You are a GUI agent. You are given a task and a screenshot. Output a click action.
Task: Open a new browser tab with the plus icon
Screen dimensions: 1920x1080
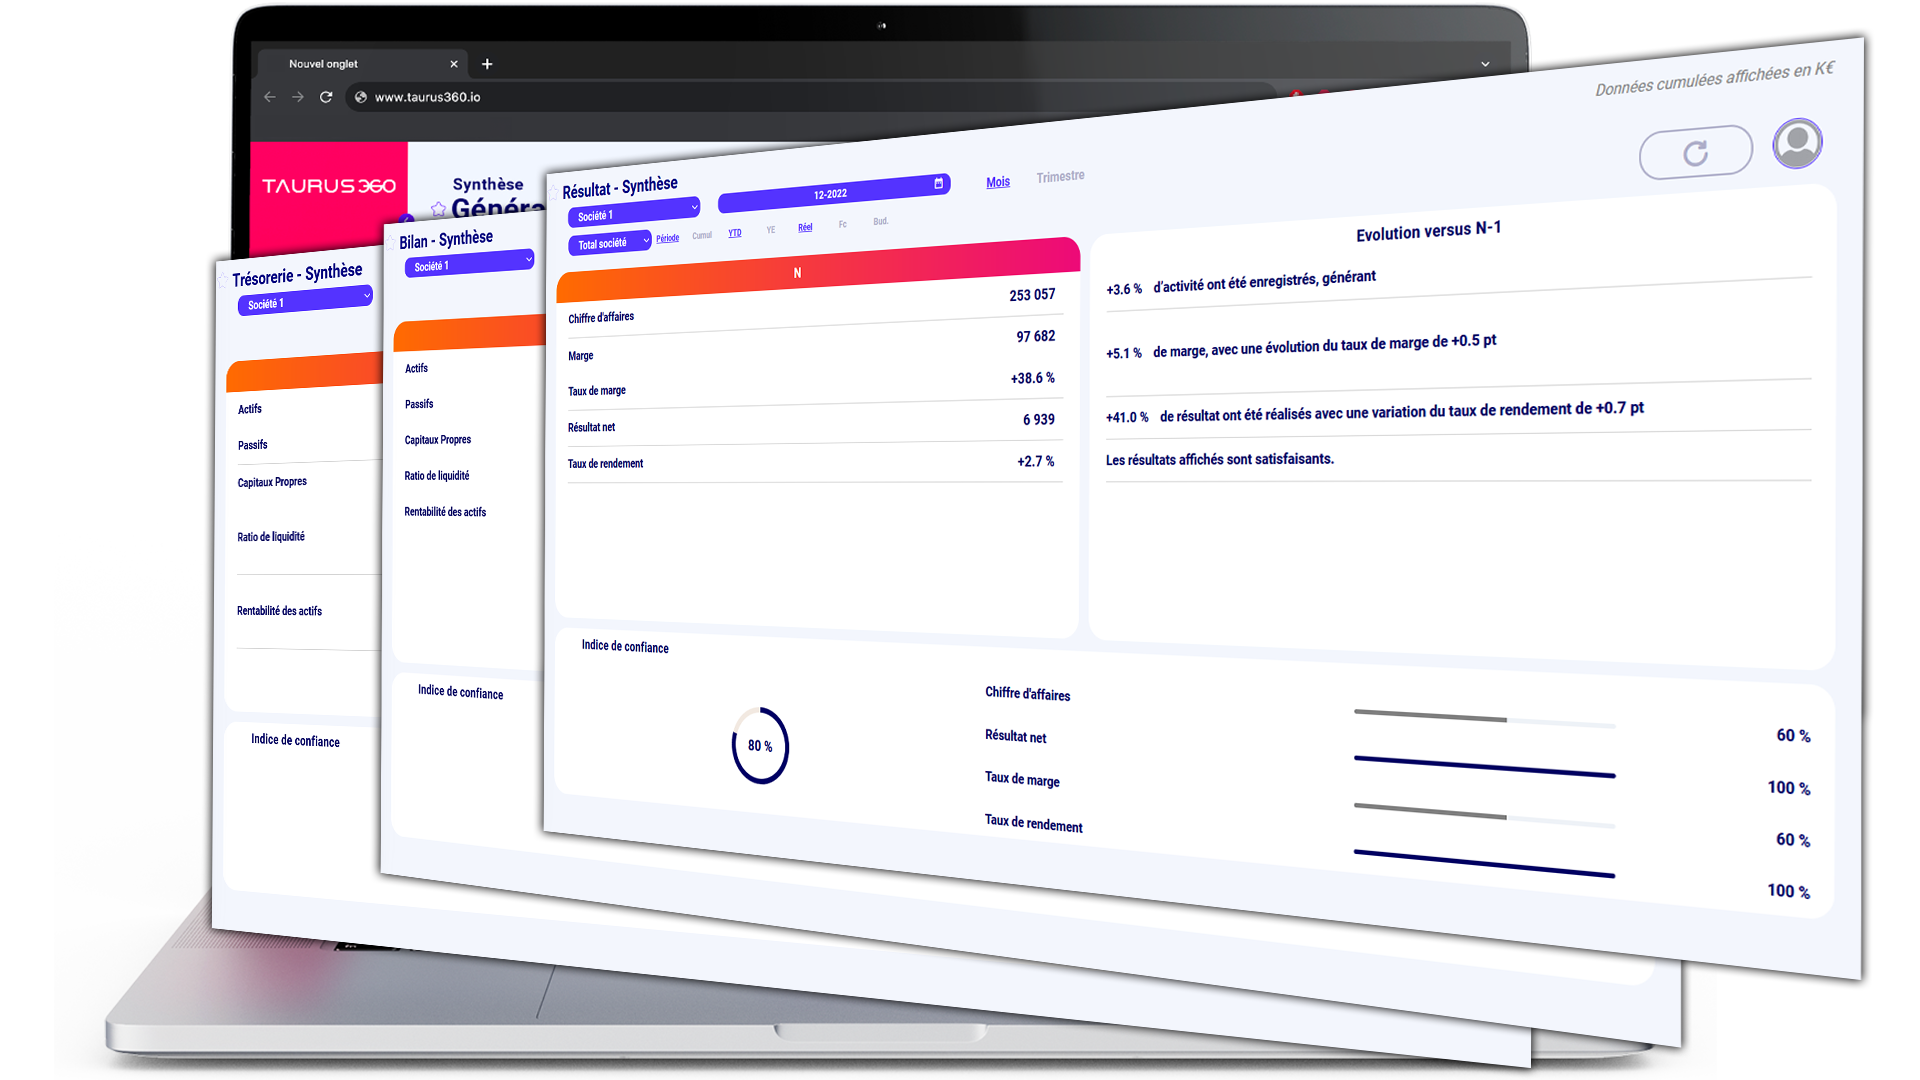pos(487,64)
